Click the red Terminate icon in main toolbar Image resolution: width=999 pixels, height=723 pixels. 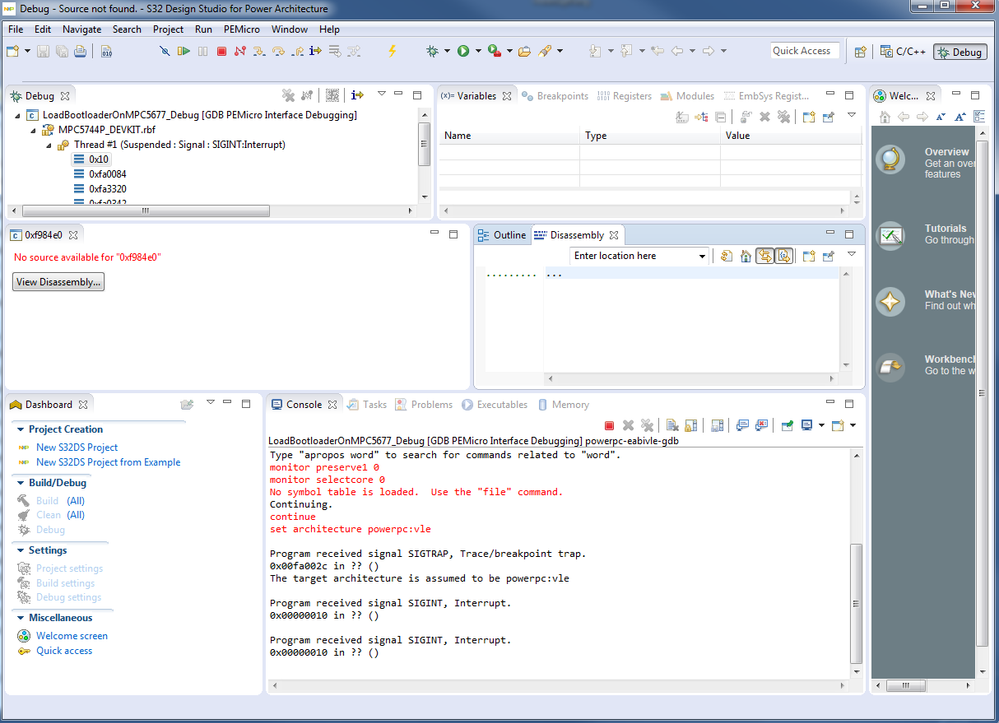click(221, 51)
